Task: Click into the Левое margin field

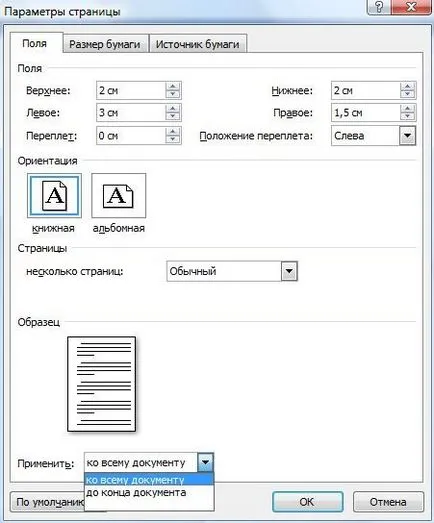Action: [x=131, y=113]
